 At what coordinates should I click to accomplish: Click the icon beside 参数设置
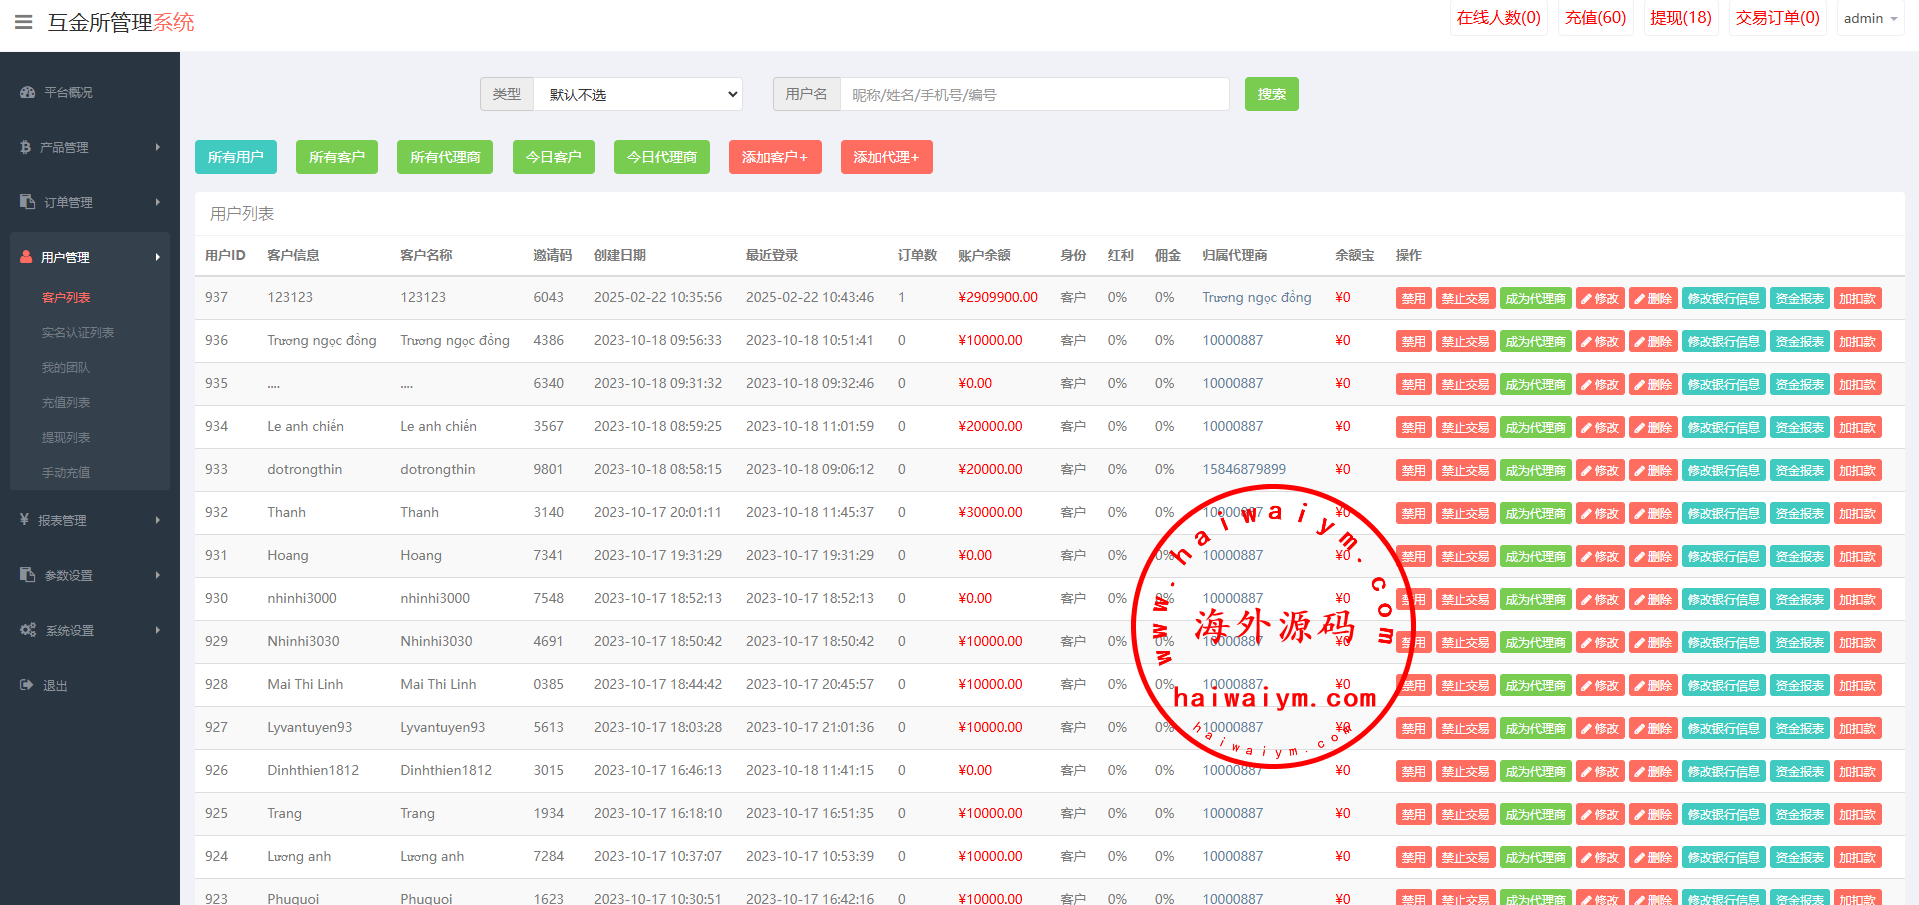[x=27, y=575]
